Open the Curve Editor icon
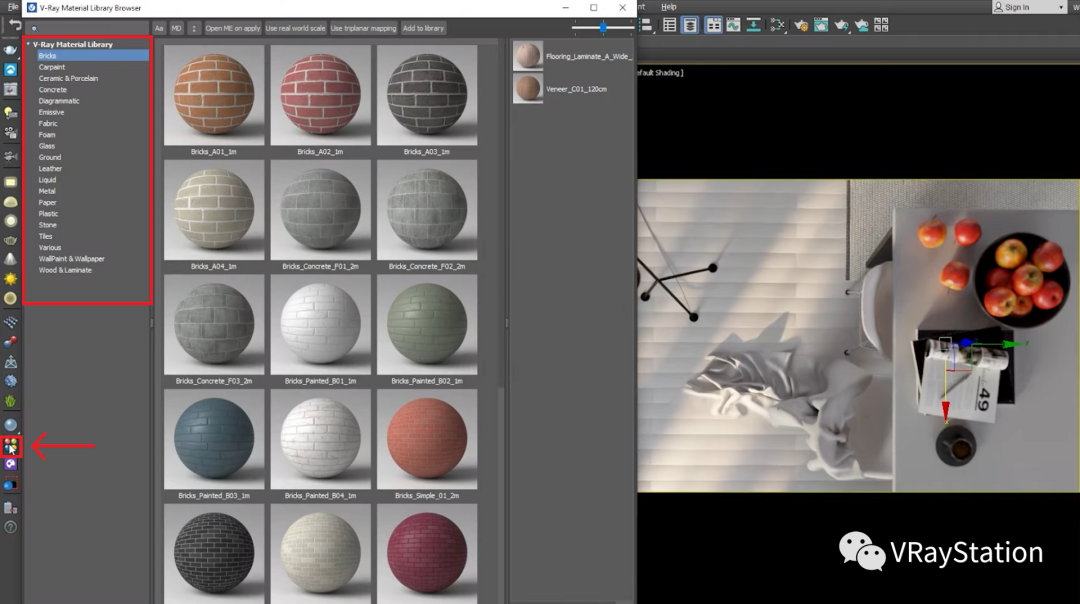 [x=734, y=25]
